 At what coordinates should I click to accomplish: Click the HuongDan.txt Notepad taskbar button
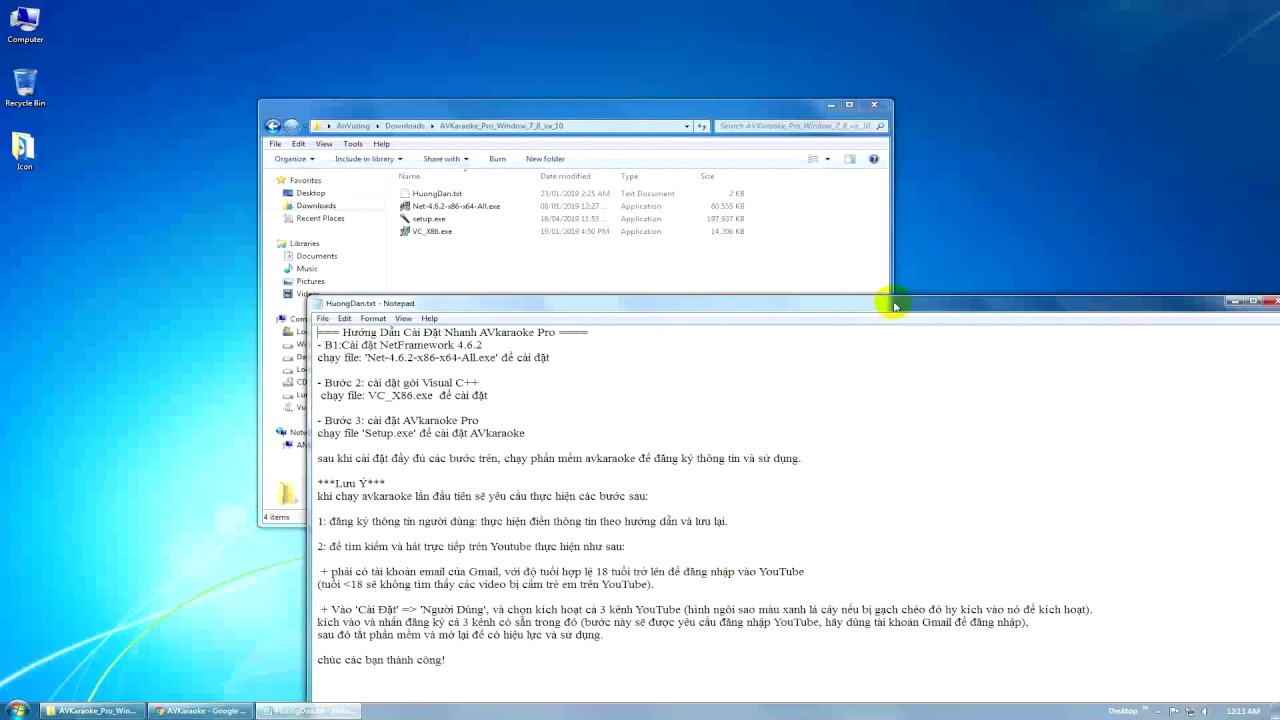(x=307, y=711)
